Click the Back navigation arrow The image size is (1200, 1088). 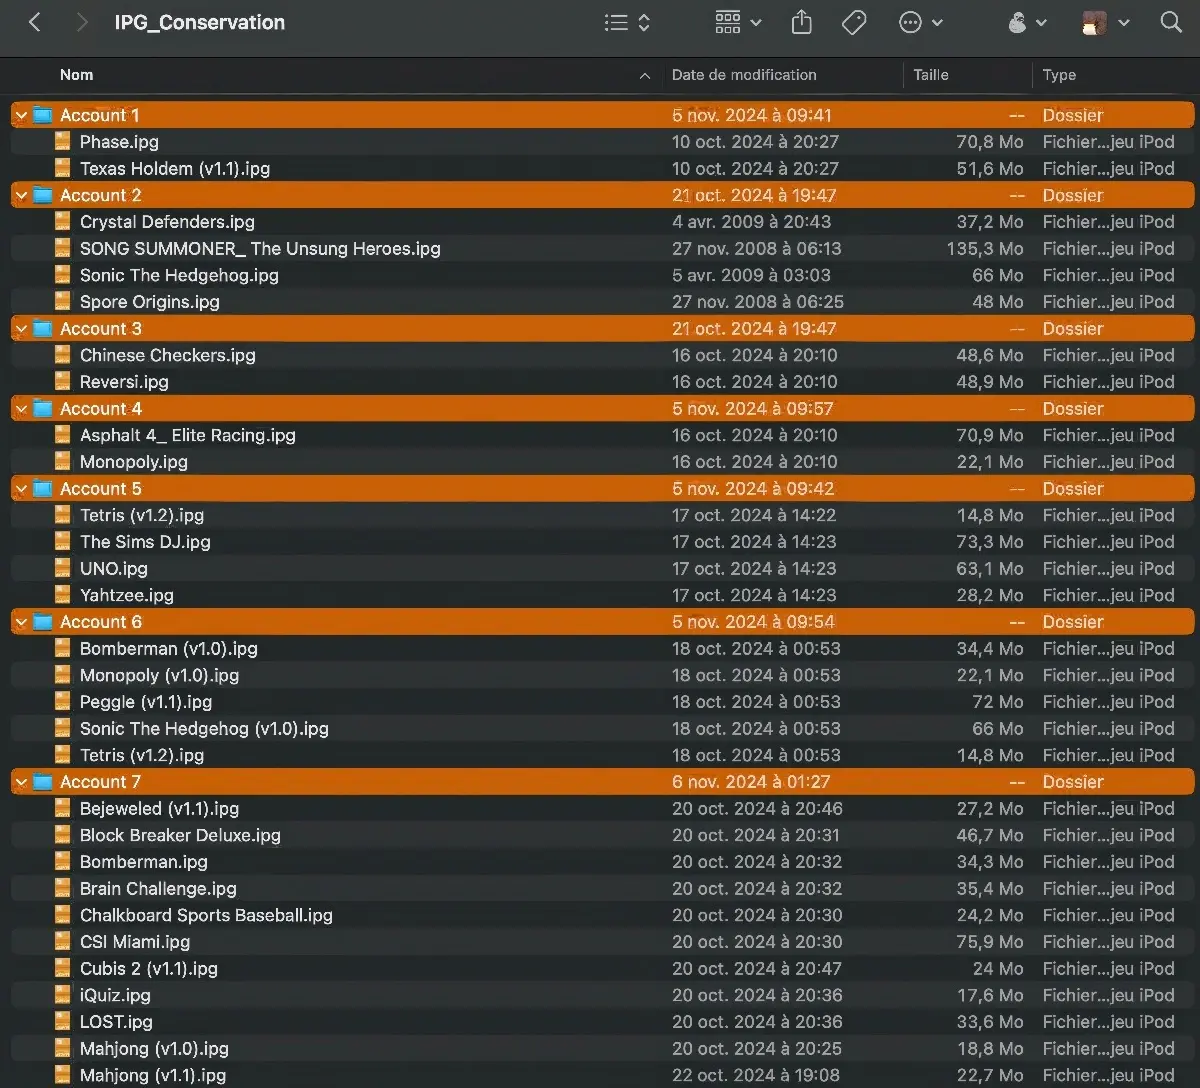coord(35,22)
